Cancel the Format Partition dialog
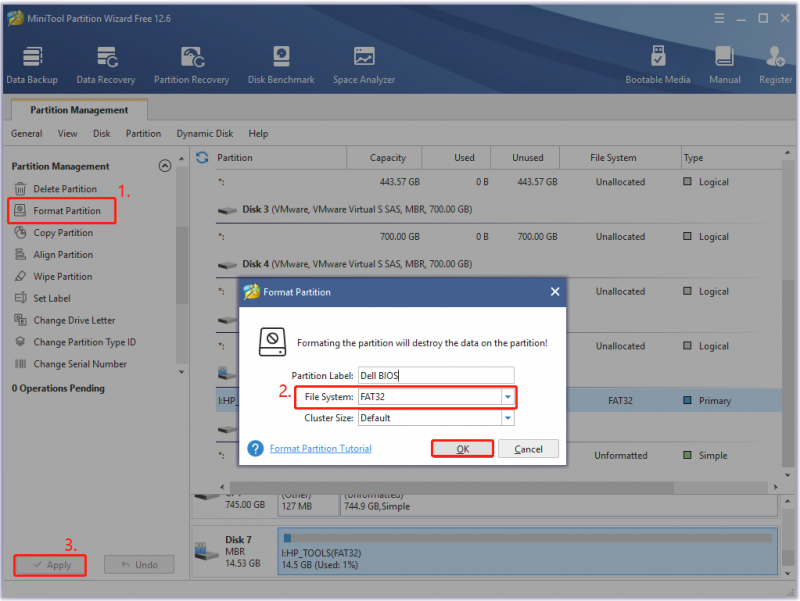This screenshot has height=601, width=800. [x=528, y=449]
